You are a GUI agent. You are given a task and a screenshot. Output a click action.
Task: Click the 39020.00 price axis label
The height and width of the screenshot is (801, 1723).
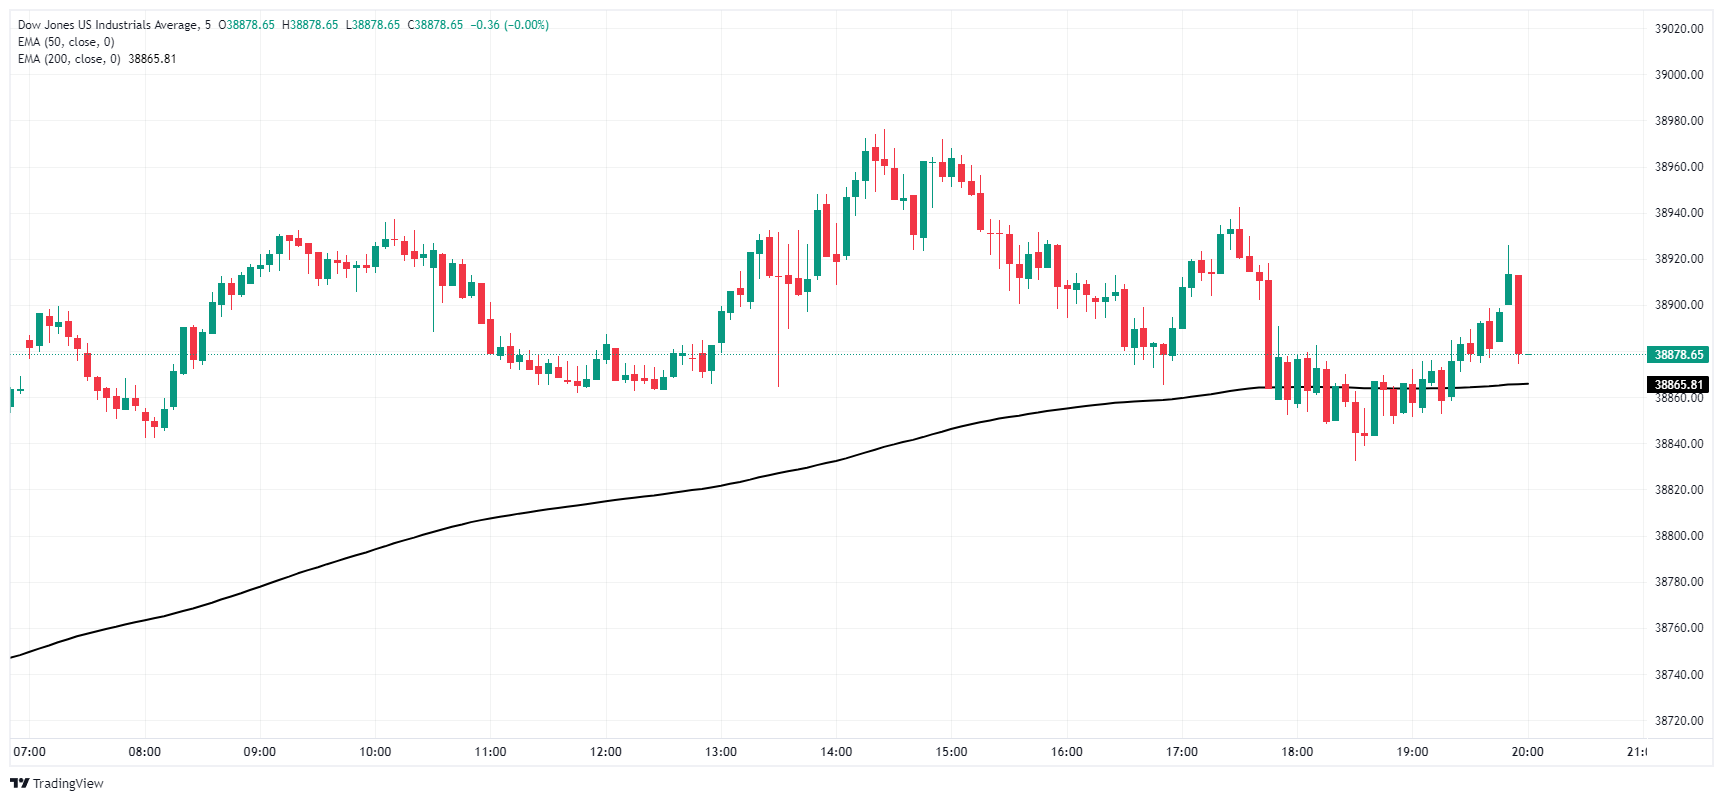pos(1679,29)
